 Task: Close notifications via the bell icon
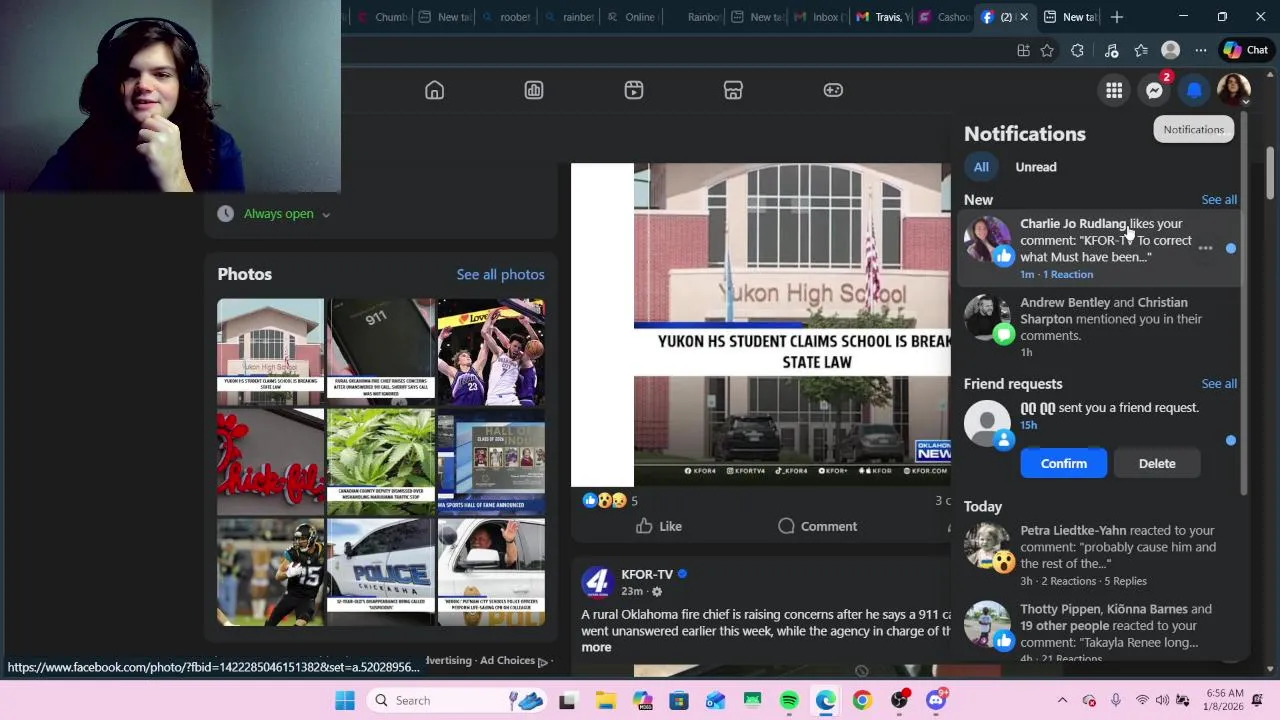1194,90
